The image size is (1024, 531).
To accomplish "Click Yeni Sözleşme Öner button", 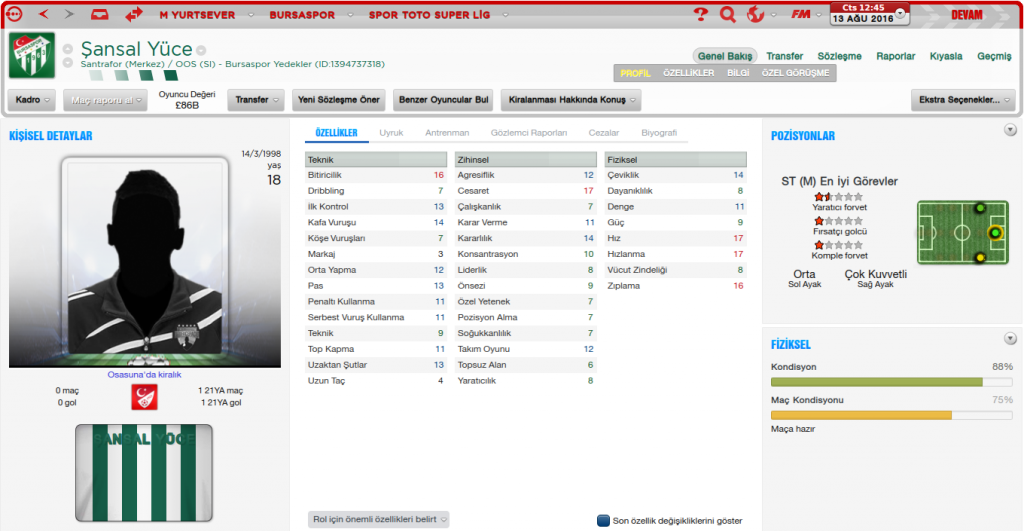I will [338, 100].
